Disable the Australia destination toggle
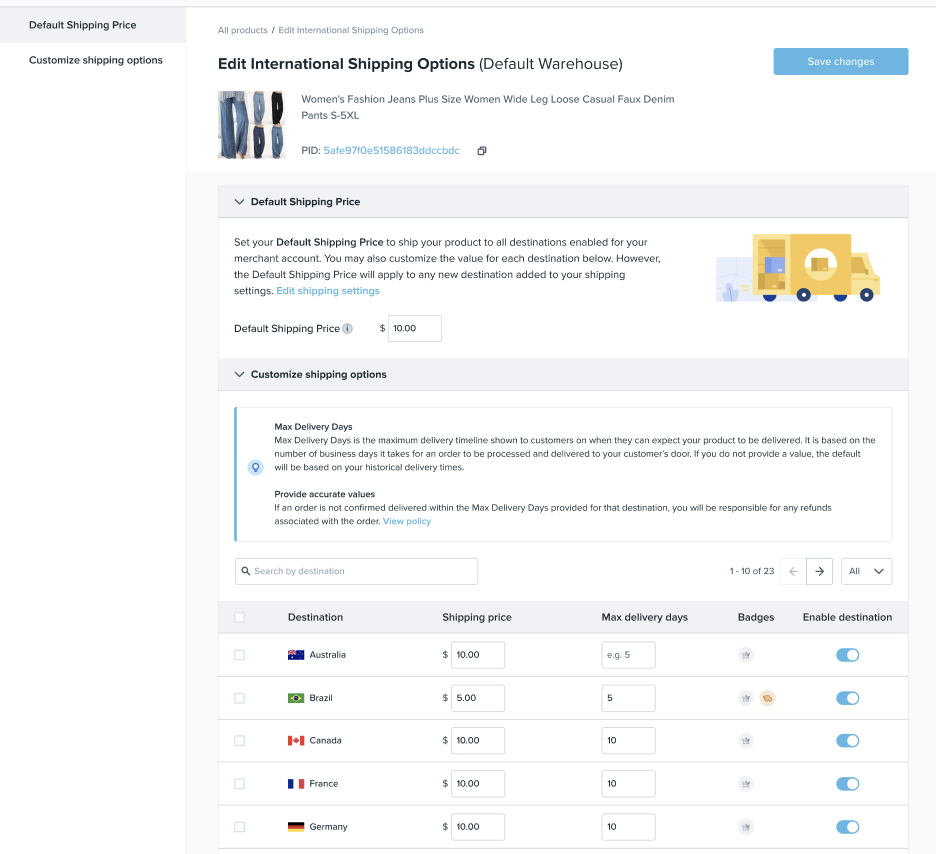Image resolution: width=936 pixels, height=854 pixels. (847, 655)
